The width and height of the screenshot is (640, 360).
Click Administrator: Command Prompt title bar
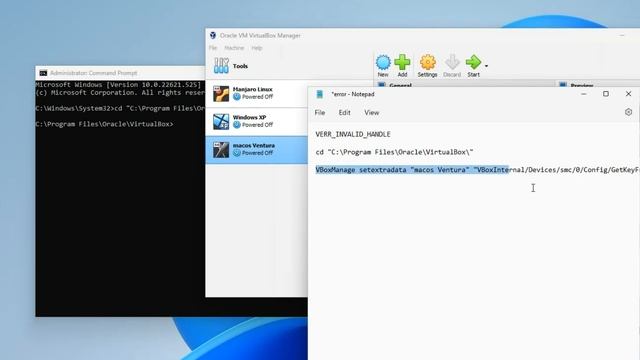point(120,73)
